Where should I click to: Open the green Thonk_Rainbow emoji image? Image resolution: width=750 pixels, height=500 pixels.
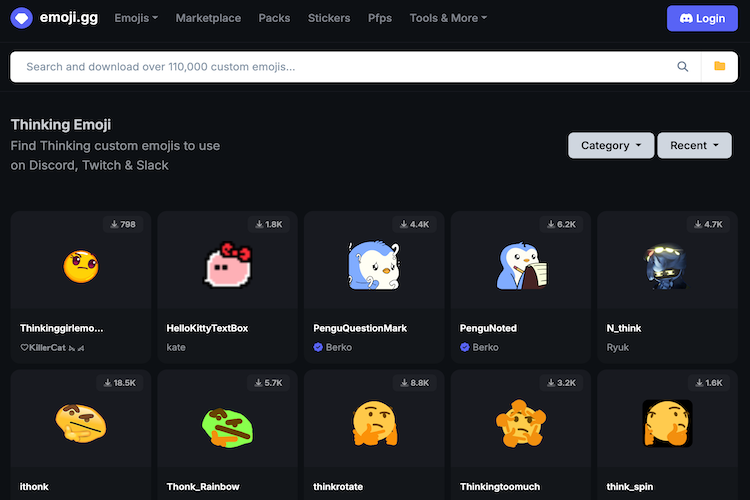228,427
